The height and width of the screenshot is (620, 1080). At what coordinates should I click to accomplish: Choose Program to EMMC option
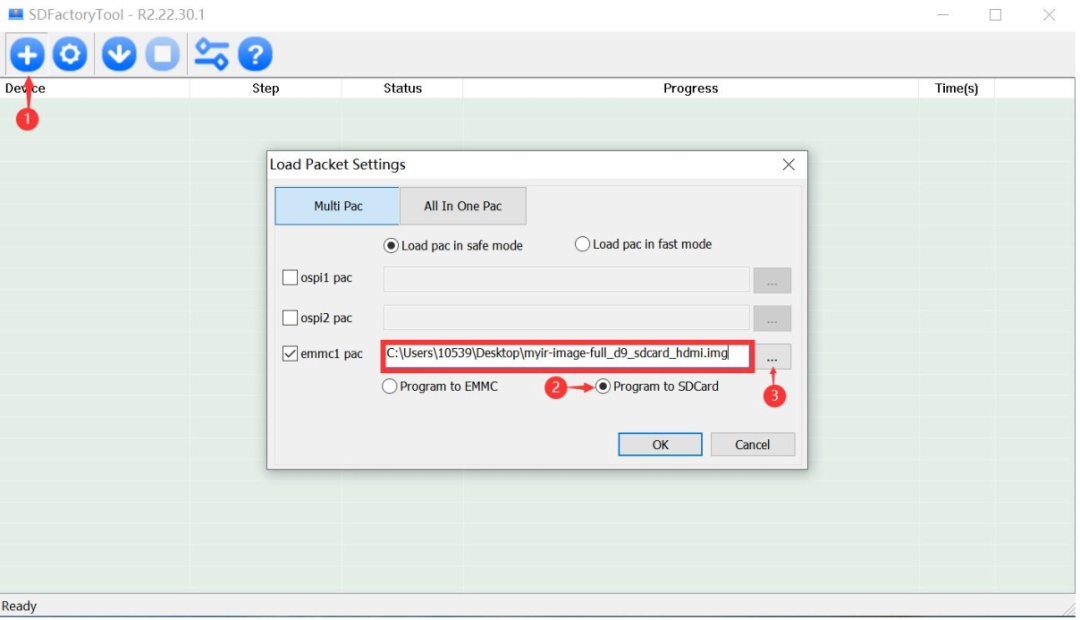pos(390,387)
